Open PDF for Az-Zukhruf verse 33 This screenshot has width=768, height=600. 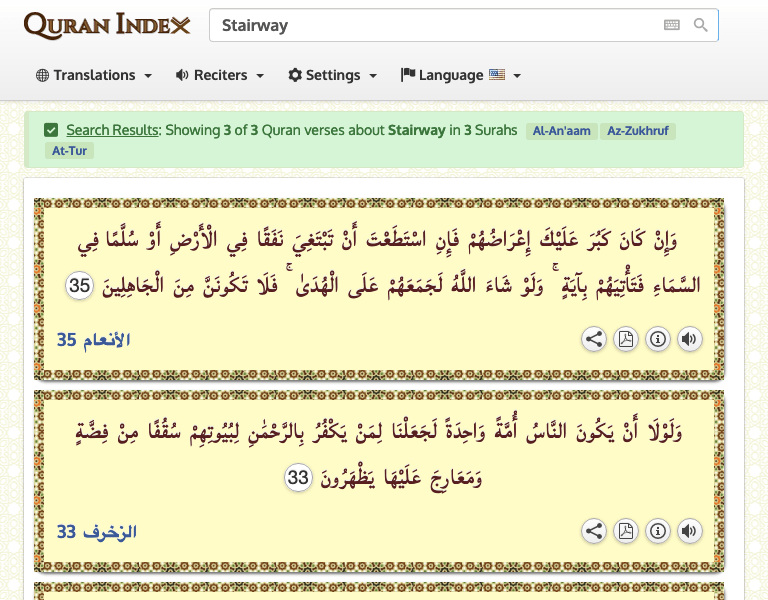(626, 531)
